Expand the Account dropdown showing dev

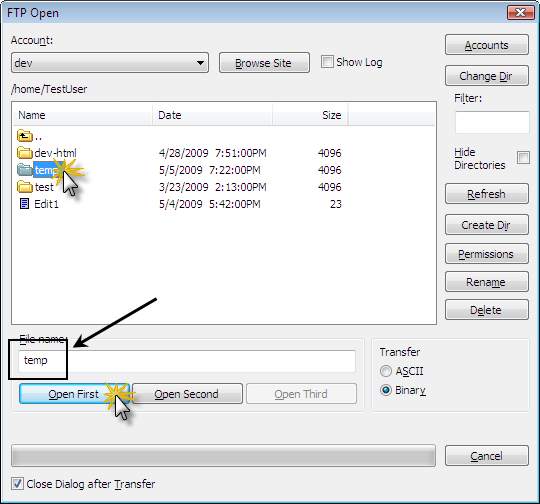[110, 63]
